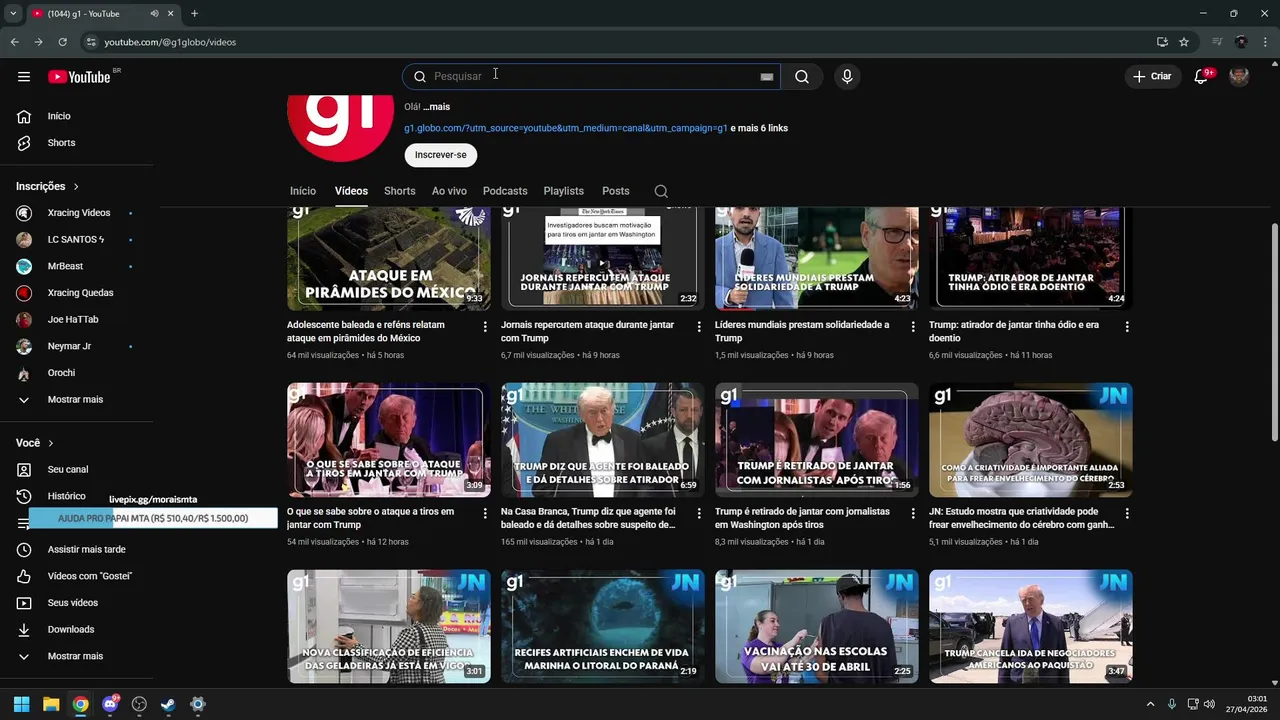Image resolution: width=1280 pixels, height=720 pixels.
Task: Switch to the Posts tab
Action: (616, 191)
